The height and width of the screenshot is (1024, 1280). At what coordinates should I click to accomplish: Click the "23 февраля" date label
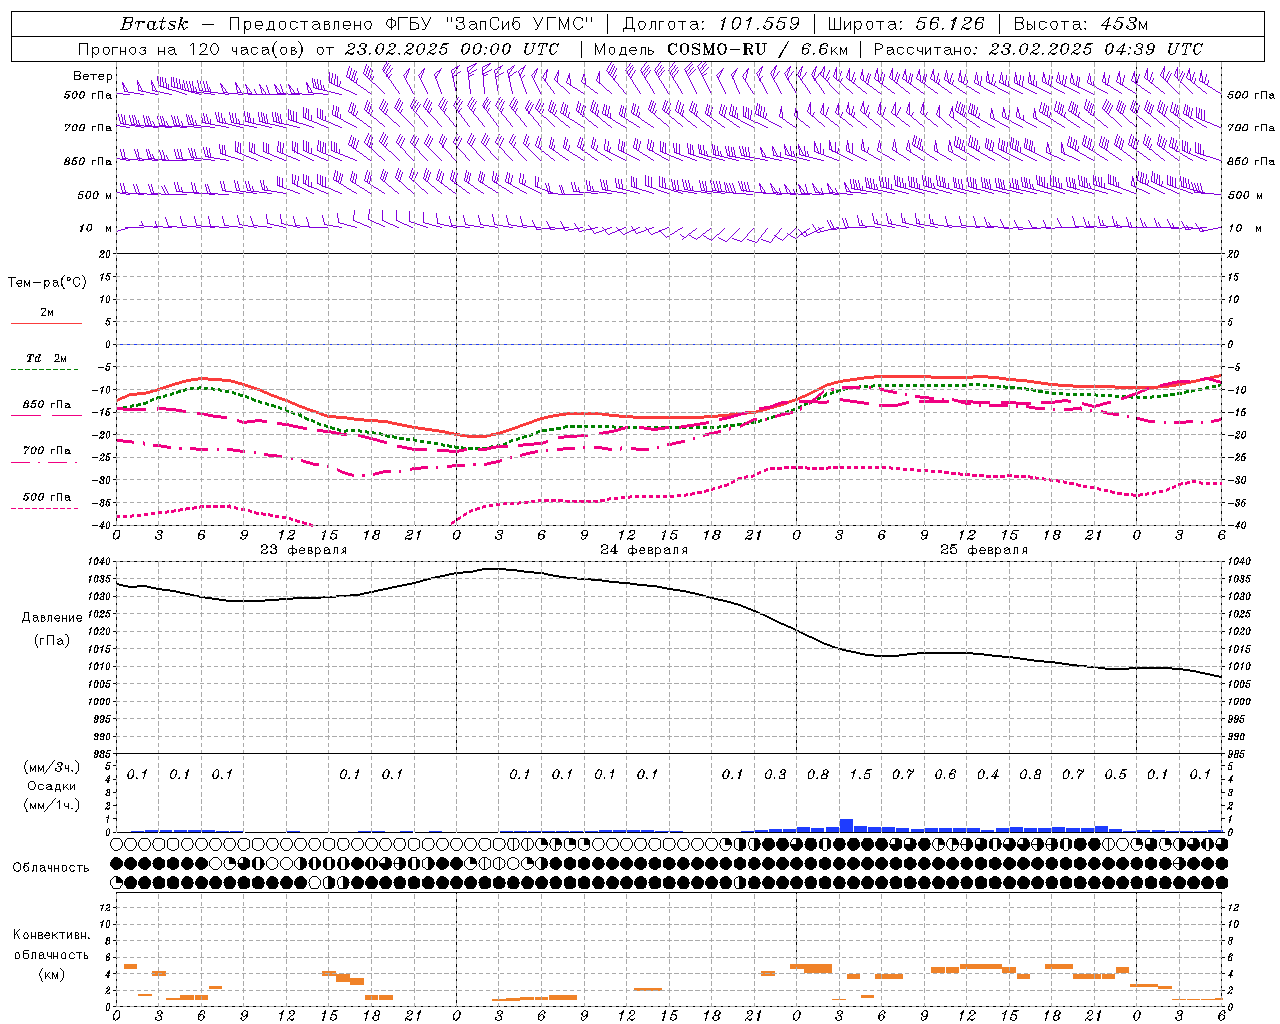tap(304, 550)
